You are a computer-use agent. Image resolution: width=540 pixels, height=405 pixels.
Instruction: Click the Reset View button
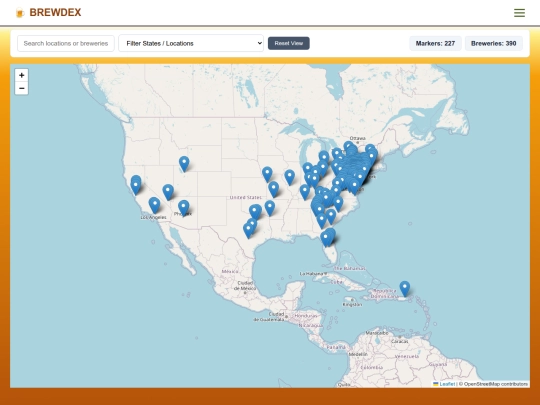289,43
